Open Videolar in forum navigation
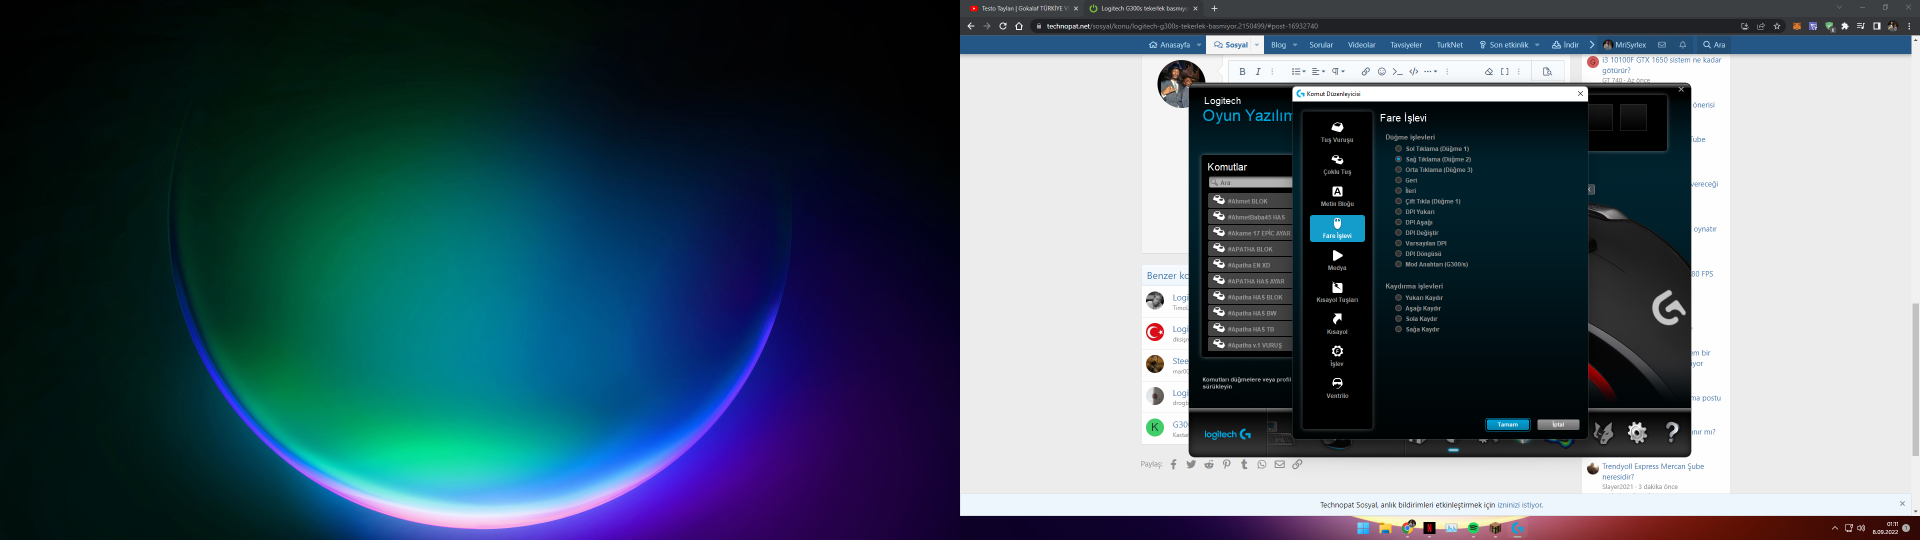The width and height of the screenshot is (1920, 540). click(1361, 45)
